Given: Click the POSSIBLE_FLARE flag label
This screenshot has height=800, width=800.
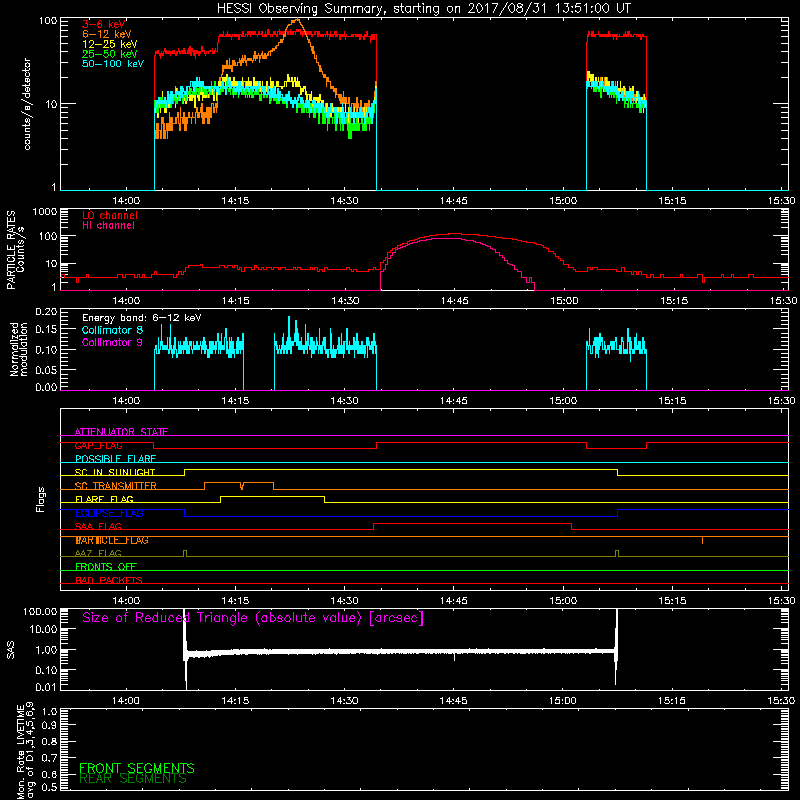Looking at the screenshot, I should pyautogui.click(x=115, y=459).
